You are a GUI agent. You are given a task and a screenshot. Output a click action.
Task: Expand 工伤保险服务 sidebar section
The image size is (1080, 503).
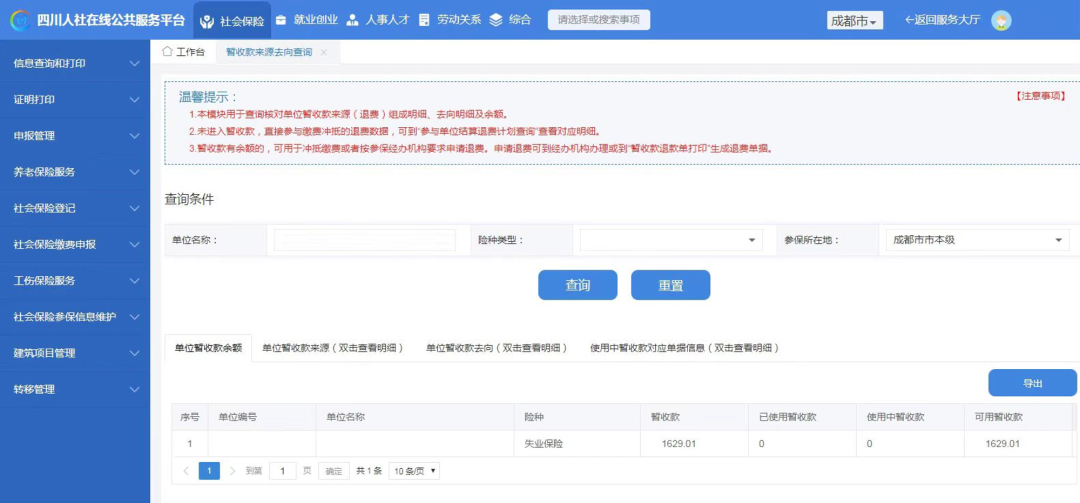click(x=75, y=280)
